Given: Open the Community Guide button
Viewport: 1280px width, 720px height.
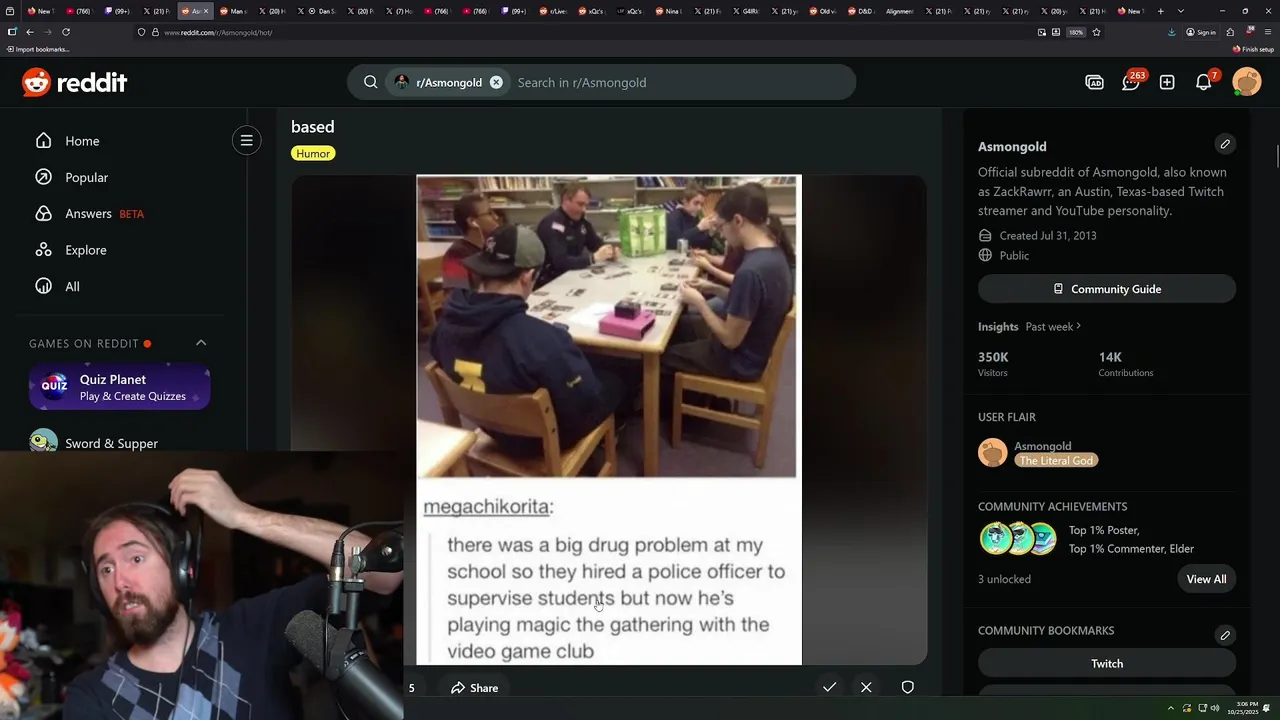Looking at the screenshot, I should pos(1107,289).
